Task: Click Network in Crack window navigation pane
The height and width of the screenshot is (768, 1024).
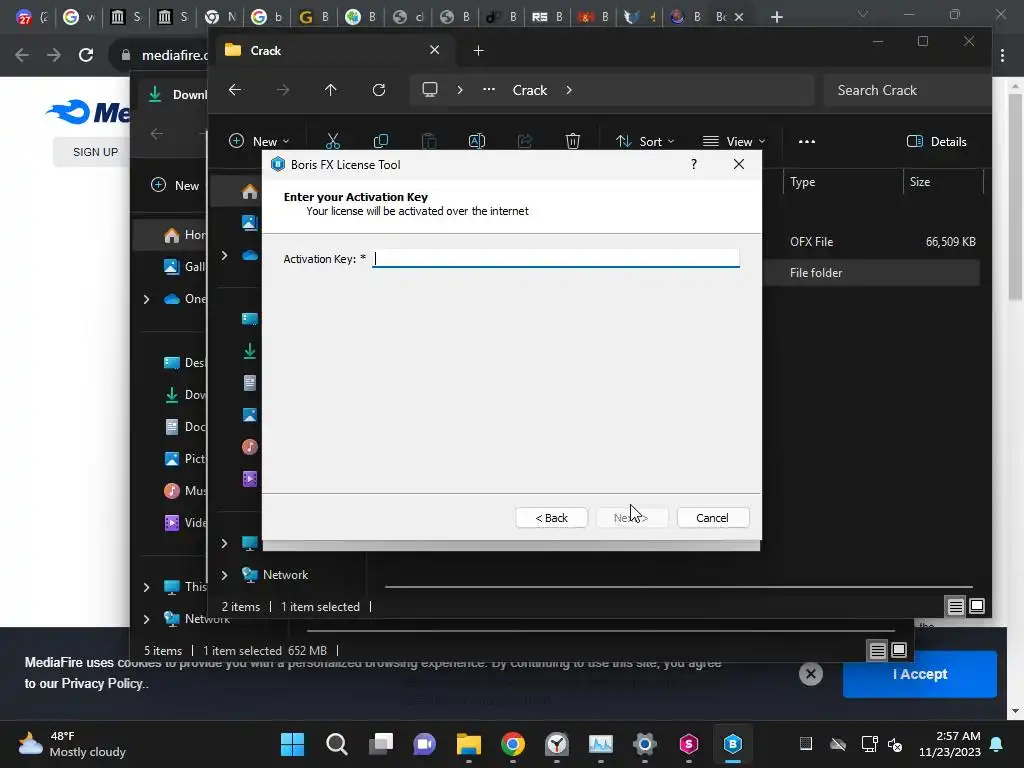Action: (285, 575)
